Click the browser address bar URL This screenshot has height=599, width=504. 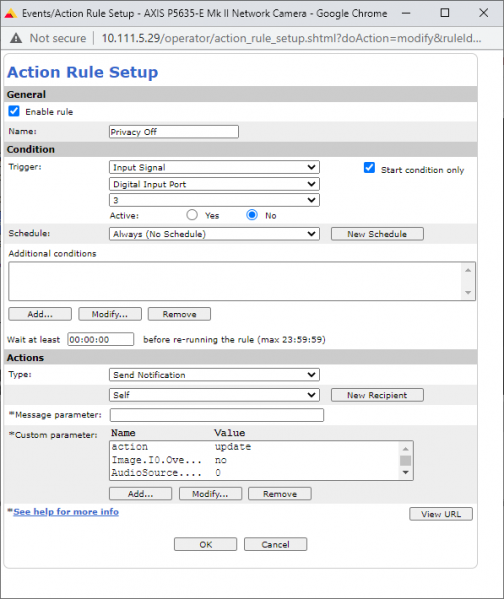coord(291,38)
